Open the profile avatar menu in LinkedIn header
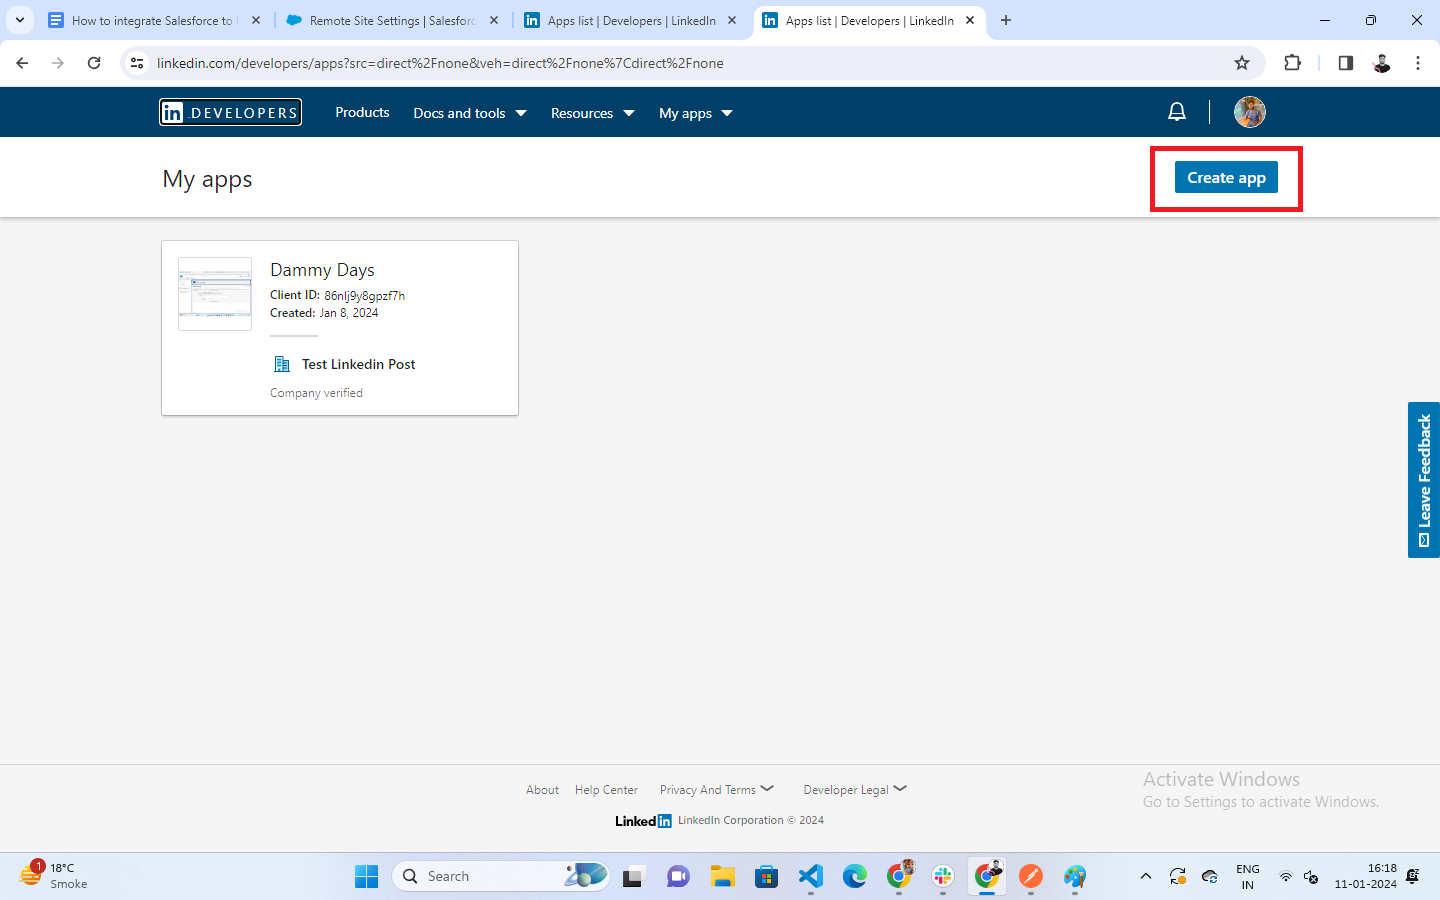This screenshot has width=1440, height=900. [1249, 112]
